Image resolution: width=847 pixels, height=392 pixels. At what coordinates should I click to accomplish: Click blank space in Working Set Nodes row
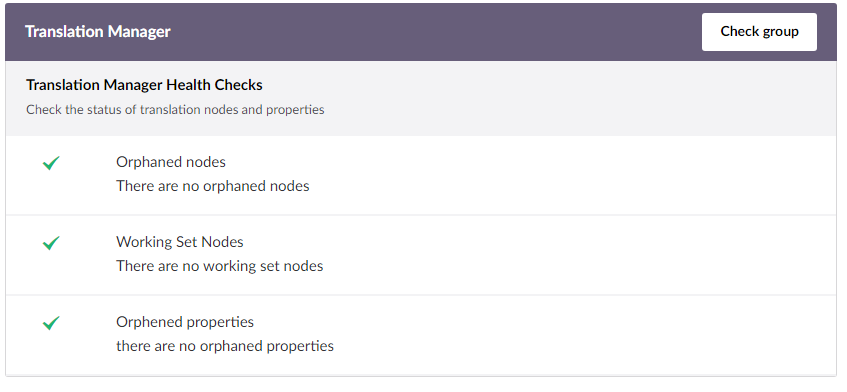[540, 255]
